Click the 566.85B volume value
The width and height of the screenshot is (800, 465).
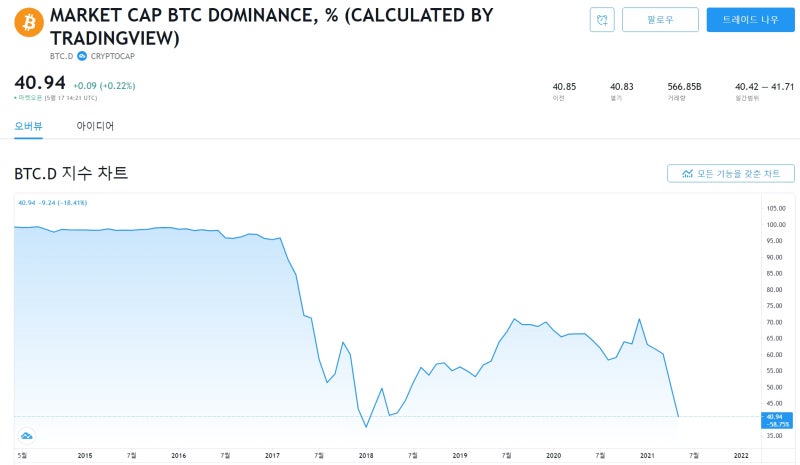(684, 87)
